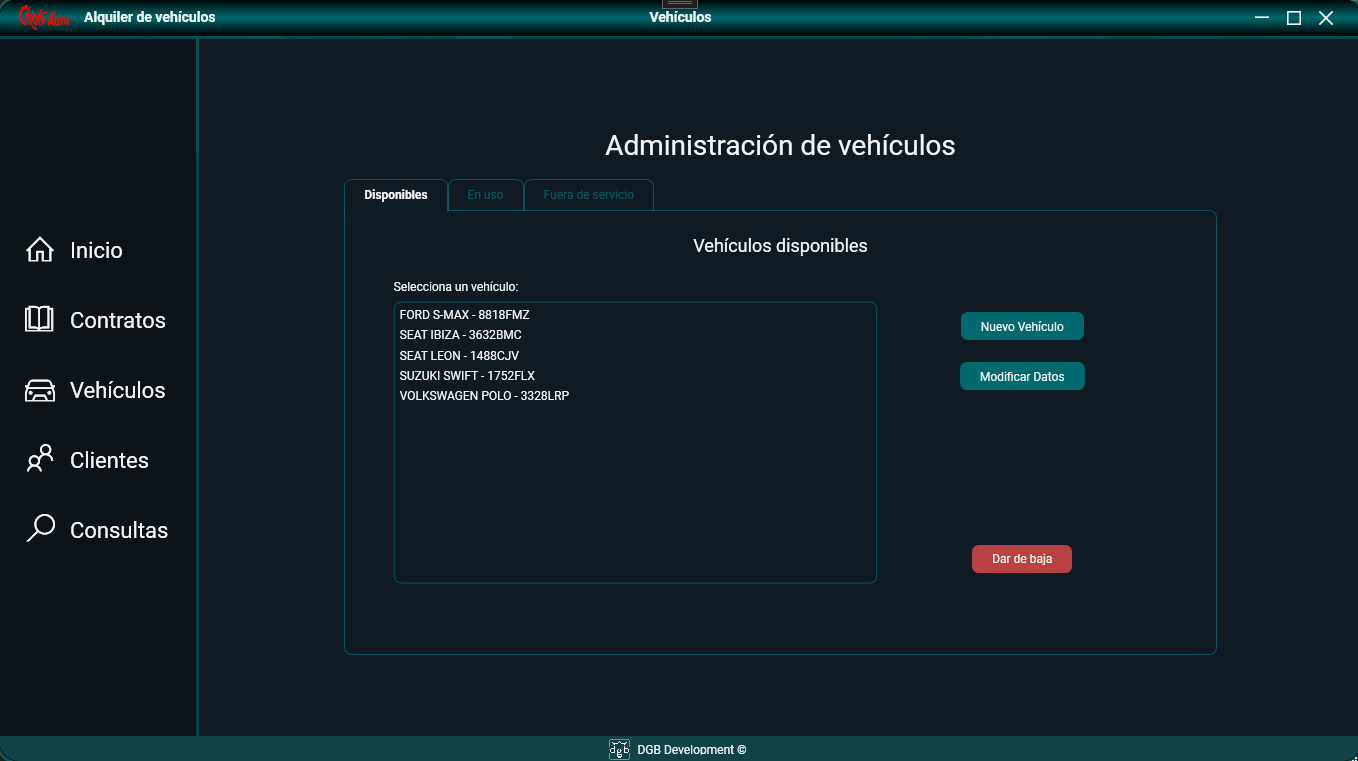This screenshot has height=761, width=1358.
Task: Select SEAT IBIZA - 3632BMC
Action: (460, 334)
